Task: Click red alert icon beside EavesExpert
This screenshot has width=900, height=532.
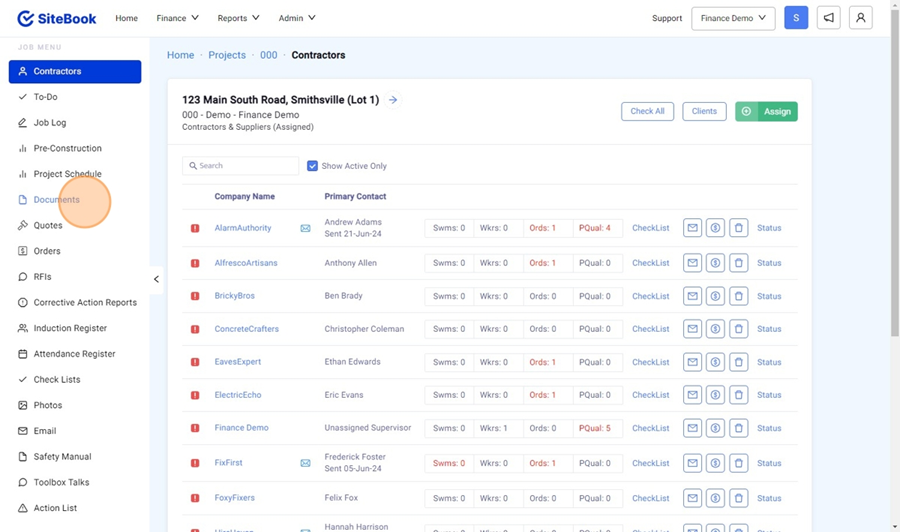Action: click(195, 362)
